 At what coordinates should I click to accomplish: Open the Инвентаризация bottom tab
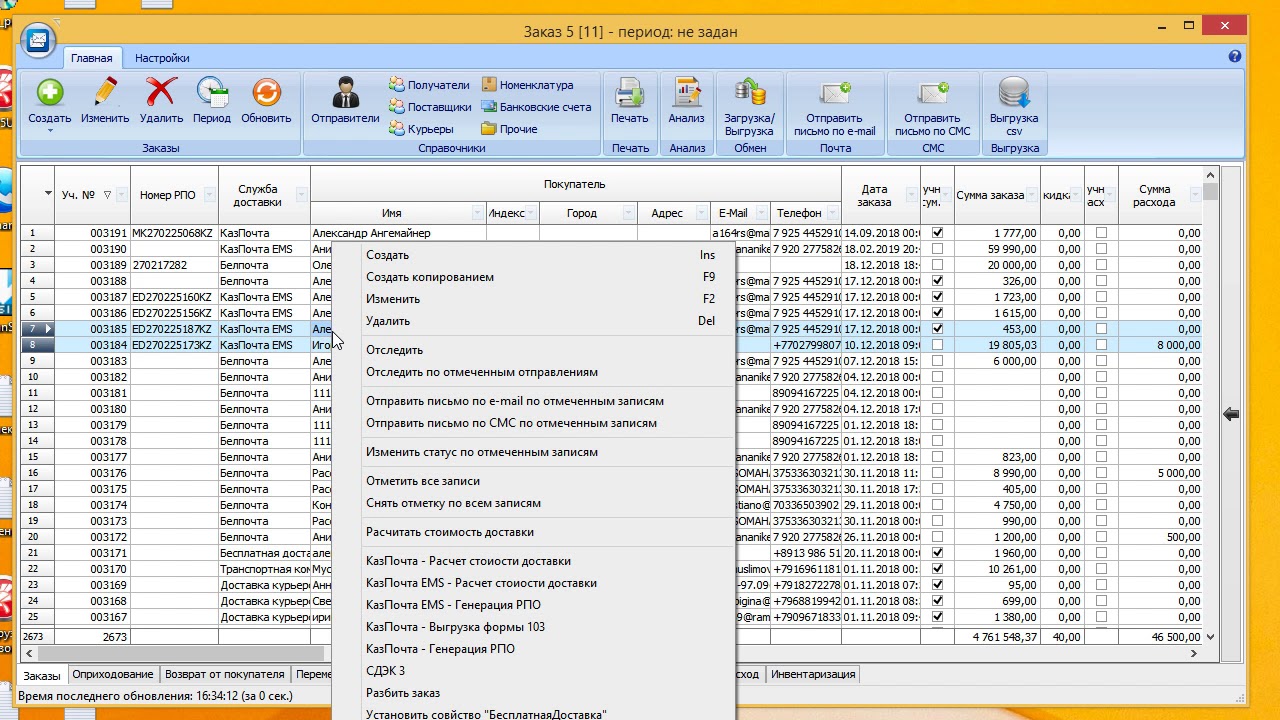pos(813,674)
